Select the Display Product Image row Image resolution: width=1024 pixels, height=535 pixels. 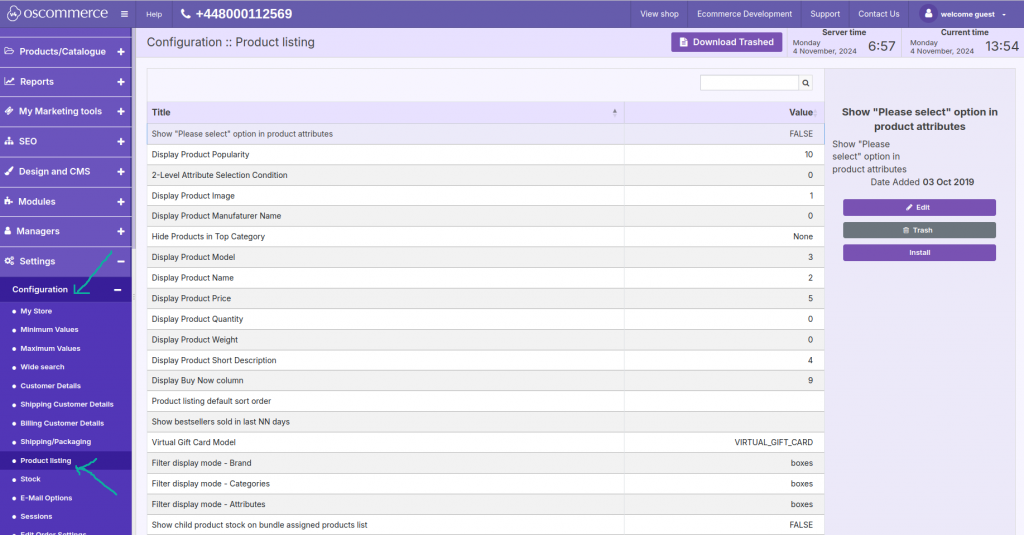pos(485,196)
